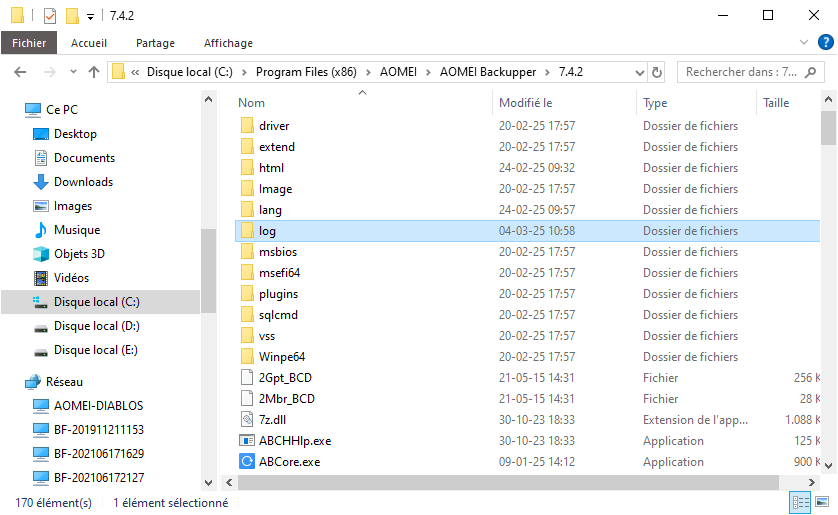Select the html folder
The image size is (838, 515).
(271, 168)
